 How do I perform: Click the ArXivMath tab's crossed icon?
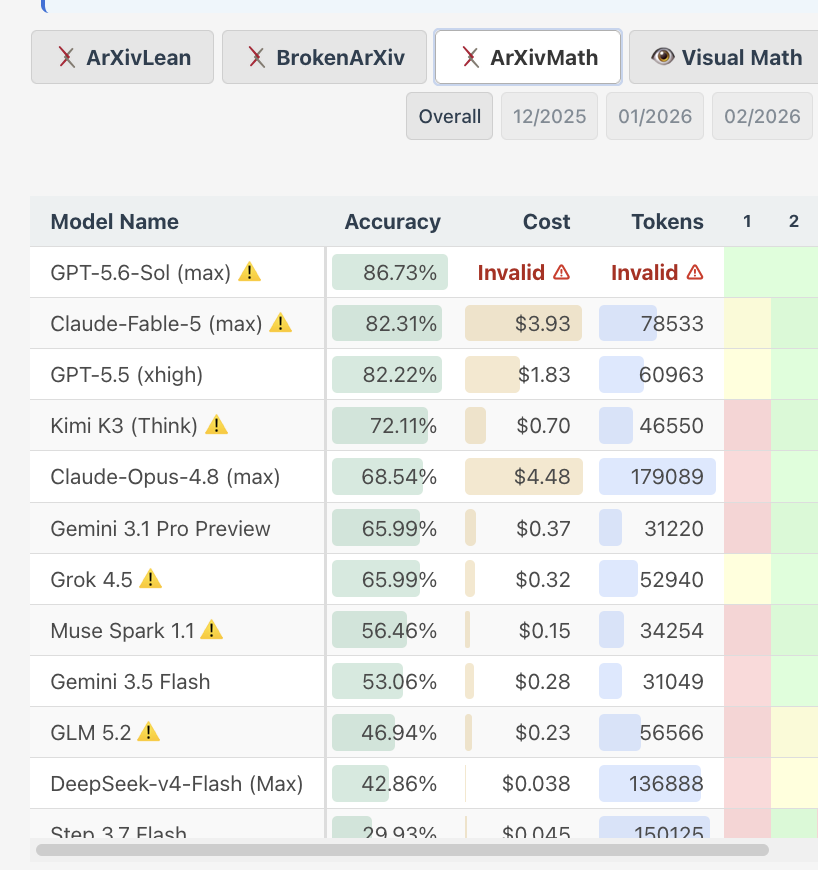coord(471,57)
